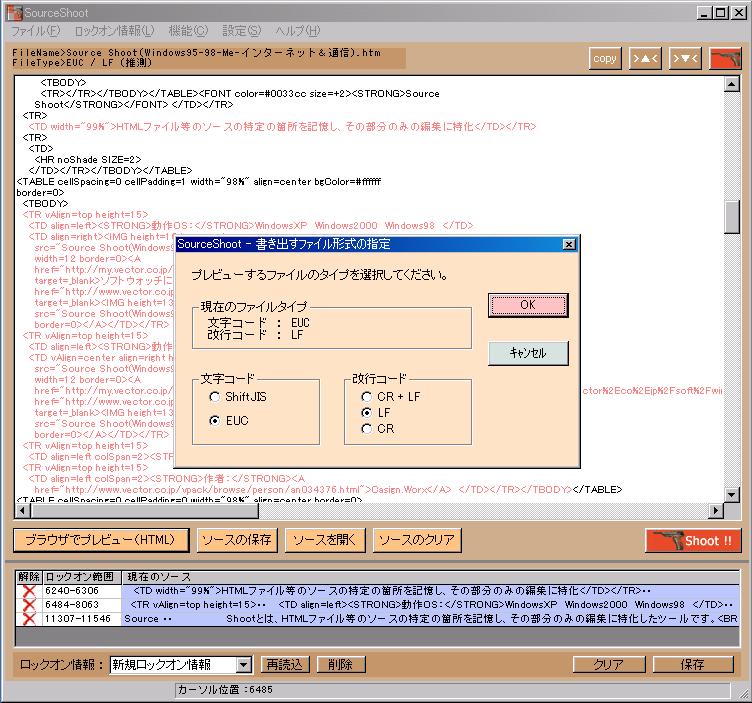Remove lock-on range 11307-11546 via red X
This screenshot has width=752, height=703.
(x=29, y=619)
